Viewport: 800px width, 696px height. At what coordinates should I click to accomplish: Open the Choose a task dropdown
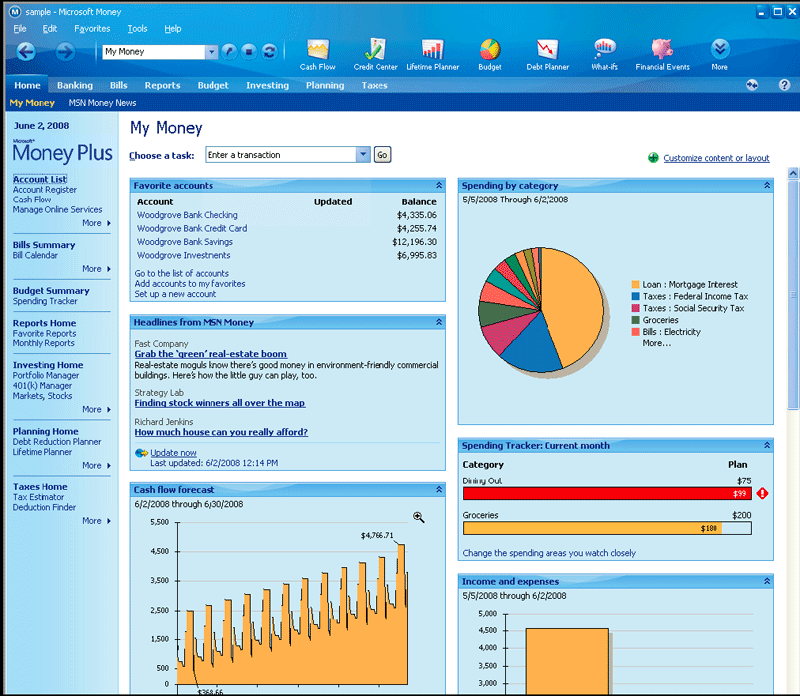[x=363, y=155]
